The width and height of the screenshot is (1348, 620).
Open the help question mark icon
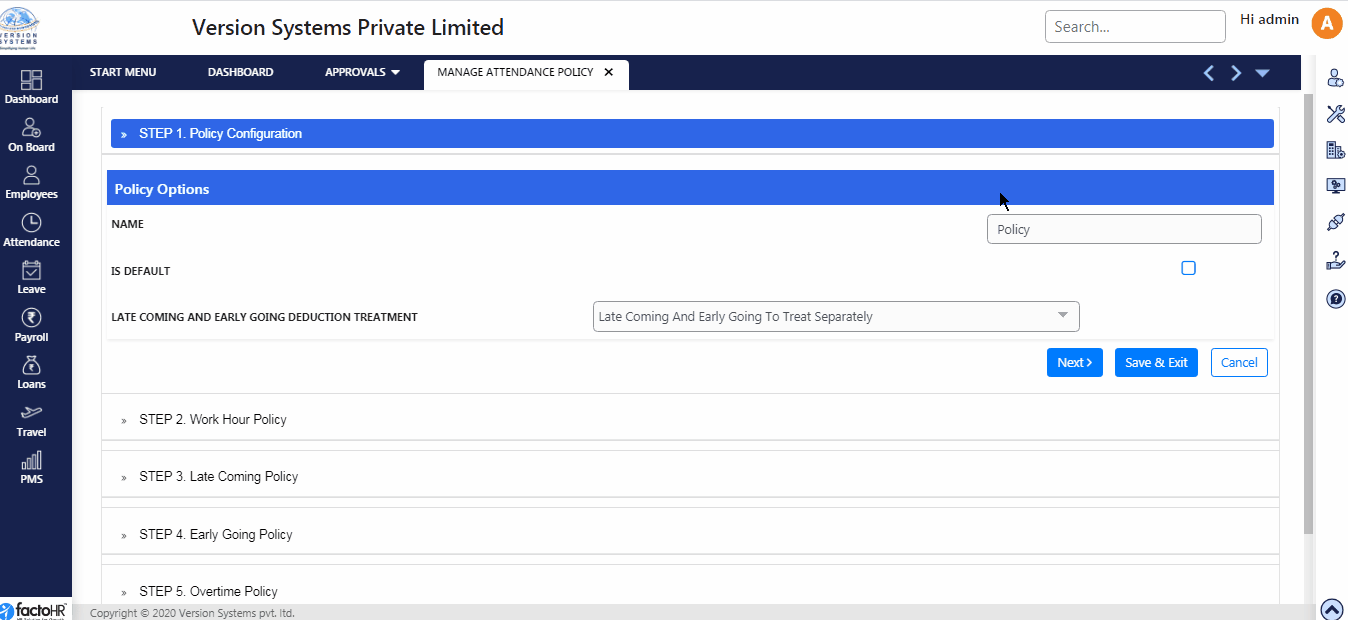tap(1335, 298)
